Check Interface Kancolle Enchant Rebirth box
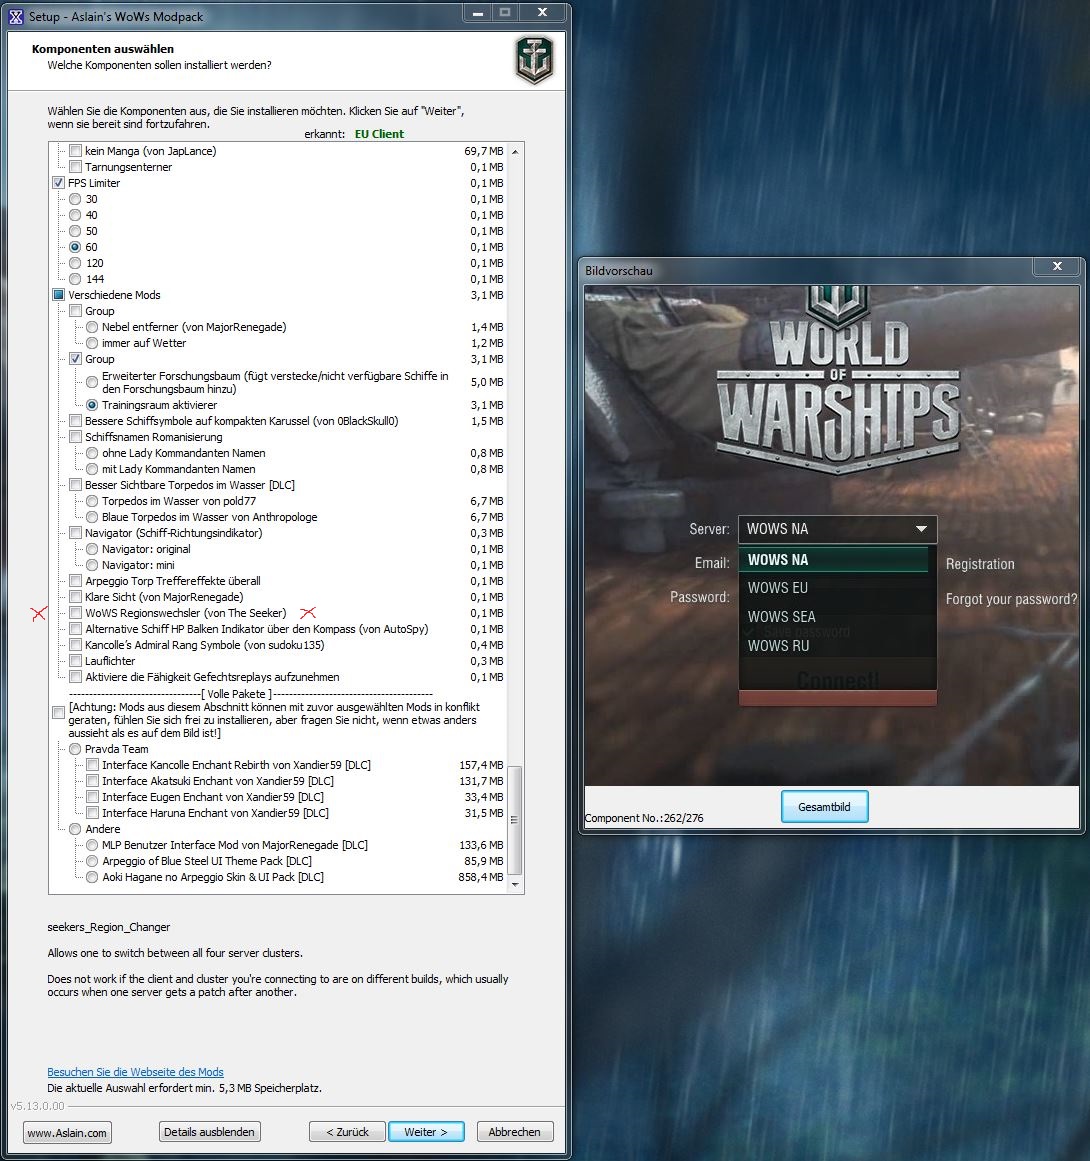The height and width of the screenshot is (1161, 1090). point(92,765)
